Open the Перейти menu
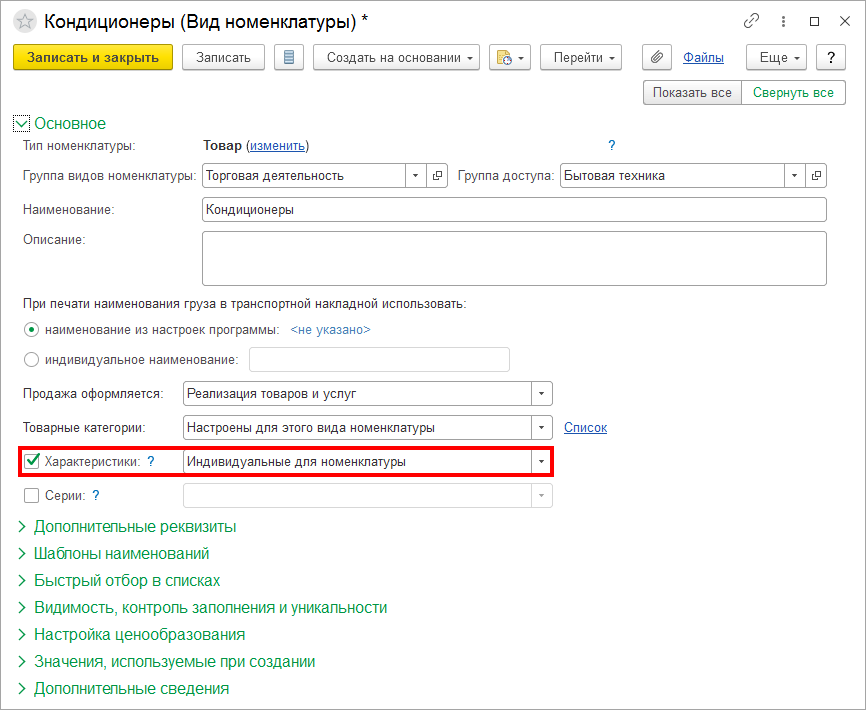The height and width of the screenshot is (710, 866). pos(580,57)
